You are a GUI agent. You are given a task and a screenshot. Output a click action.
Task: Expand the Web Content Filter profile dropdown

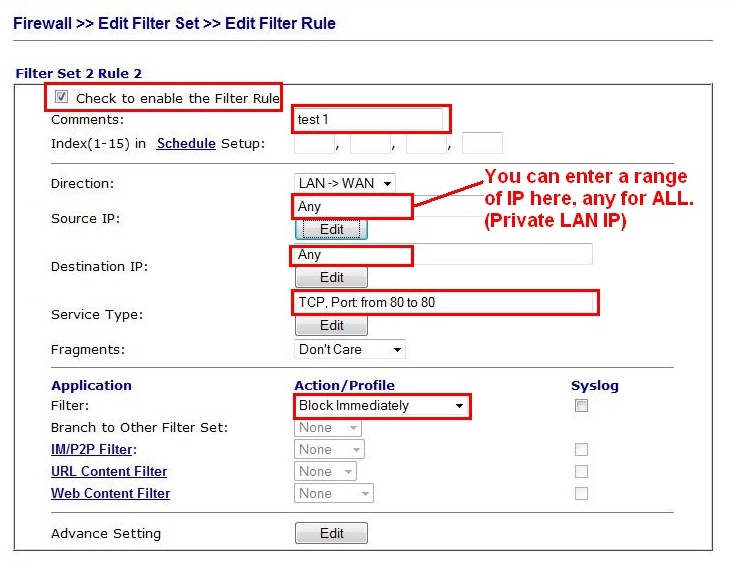(x=334, y=494)
